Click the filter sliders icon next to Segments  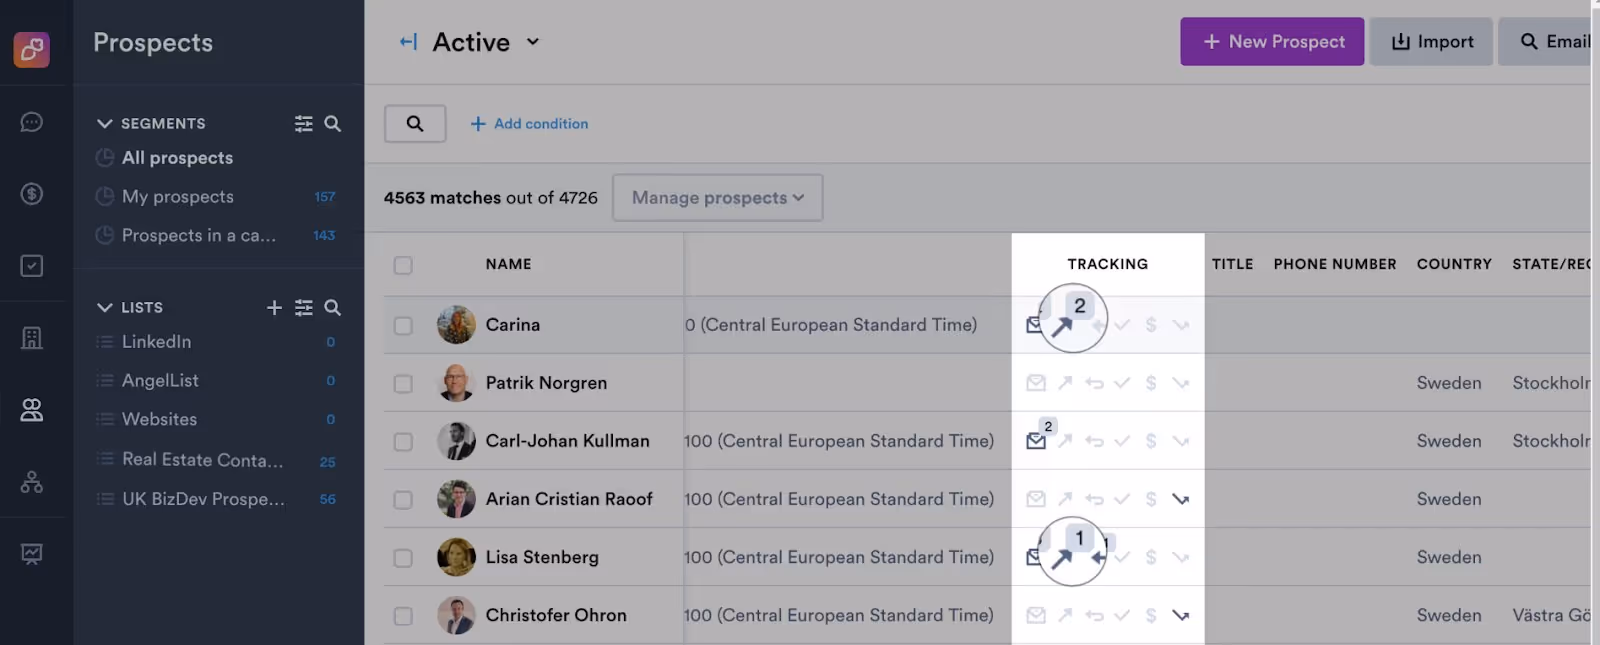coord(304,123)
